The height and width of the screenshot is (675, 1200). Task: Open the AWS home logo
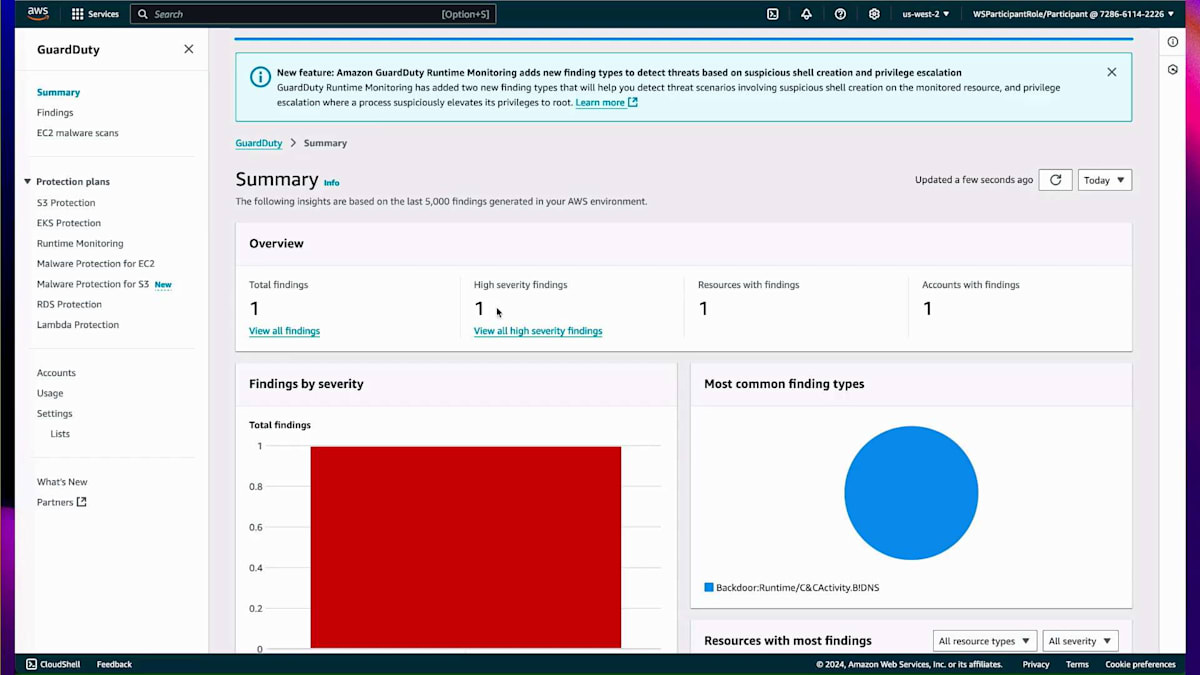click(x=38, y=14)
